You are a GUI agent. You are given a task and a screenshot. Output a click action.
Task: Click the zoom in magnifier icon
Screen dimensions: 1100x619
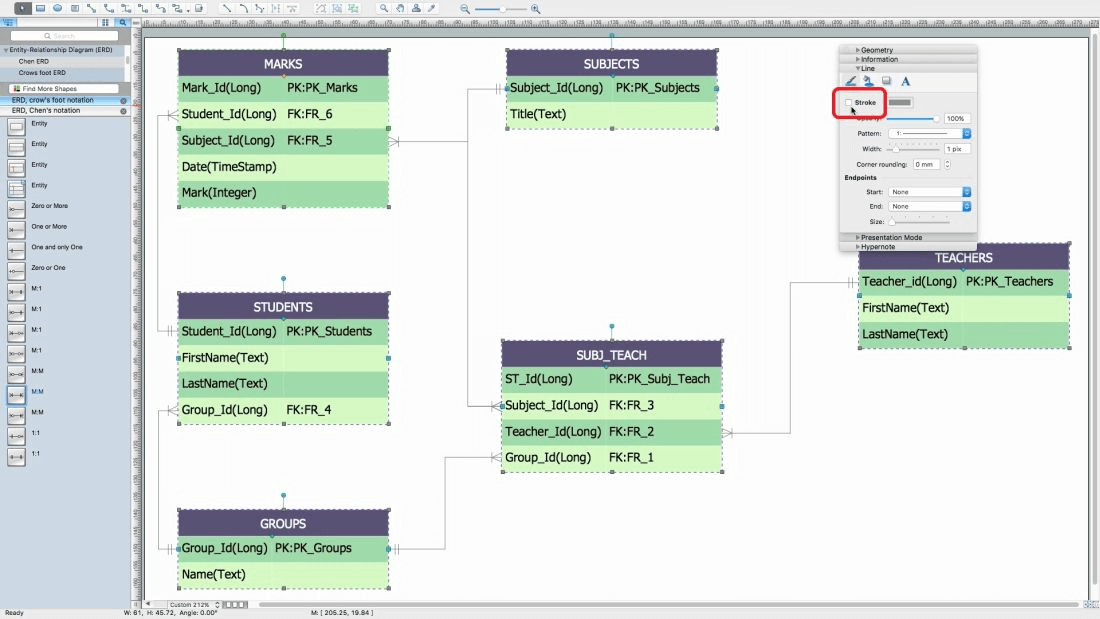[536, 9]
